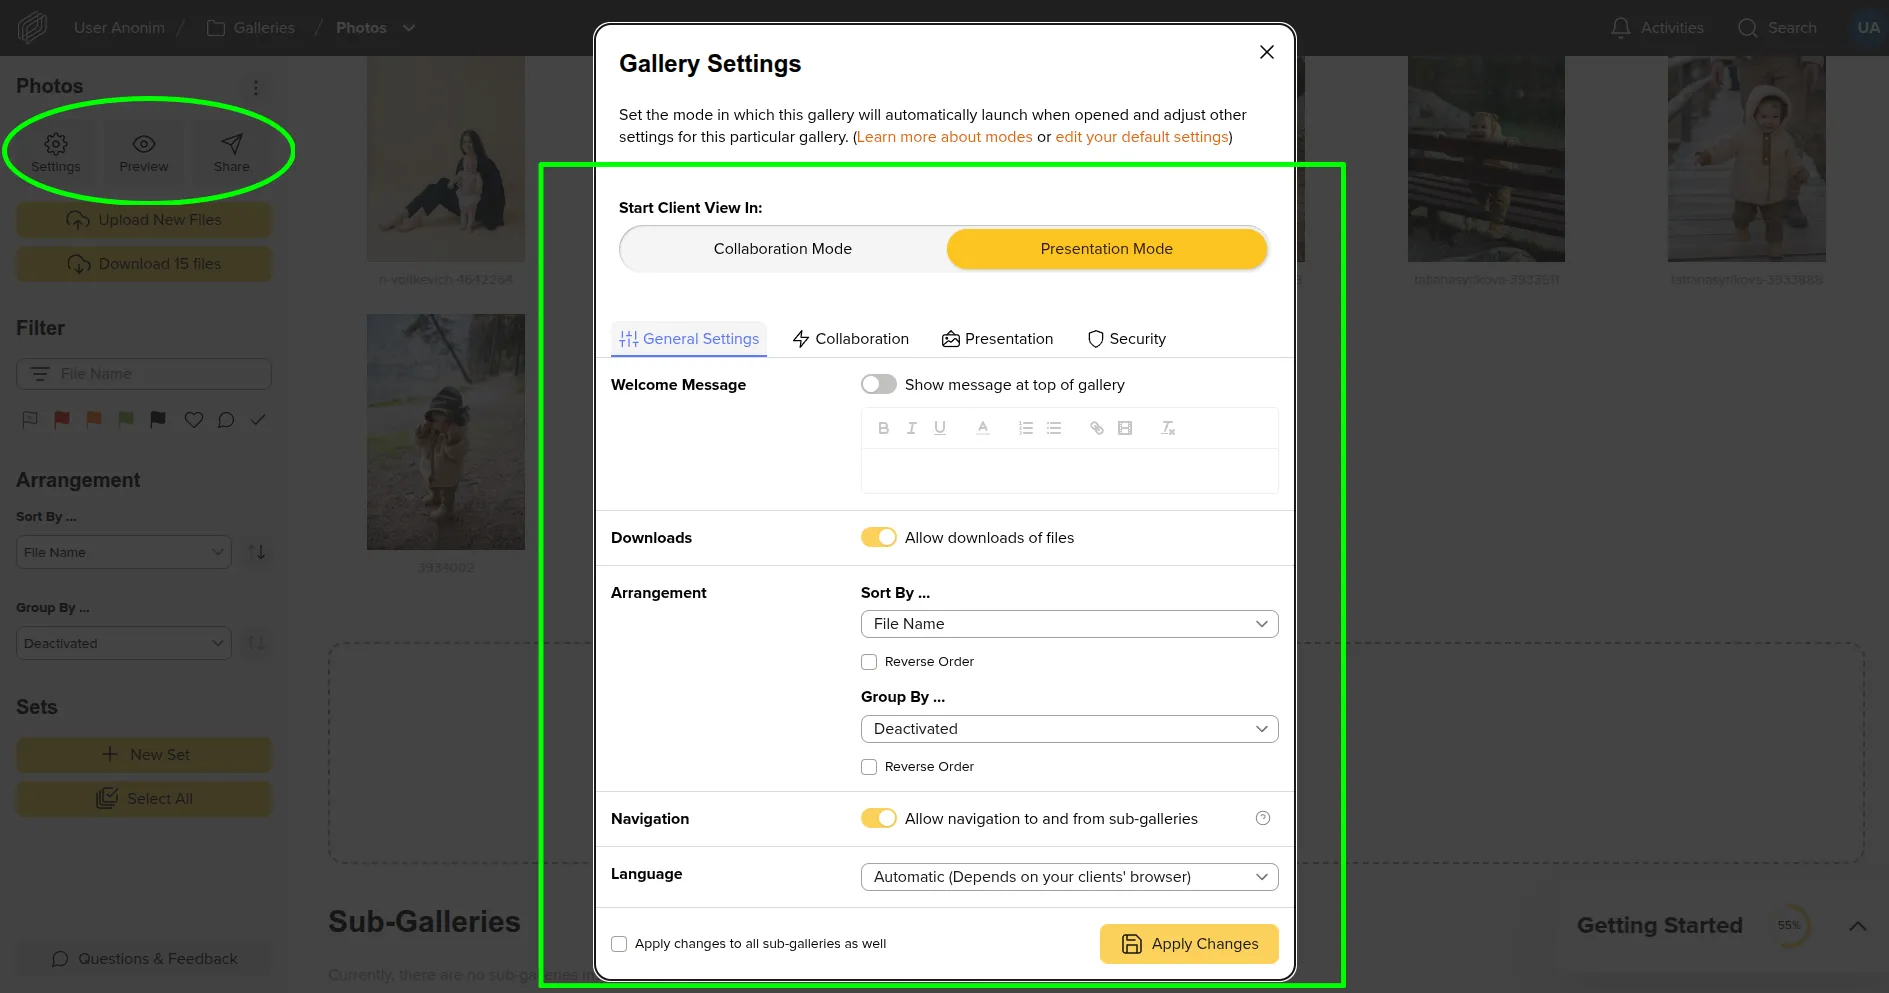Filter photos by comment bubble
The image size is (1889, 993).
(225, 420)
